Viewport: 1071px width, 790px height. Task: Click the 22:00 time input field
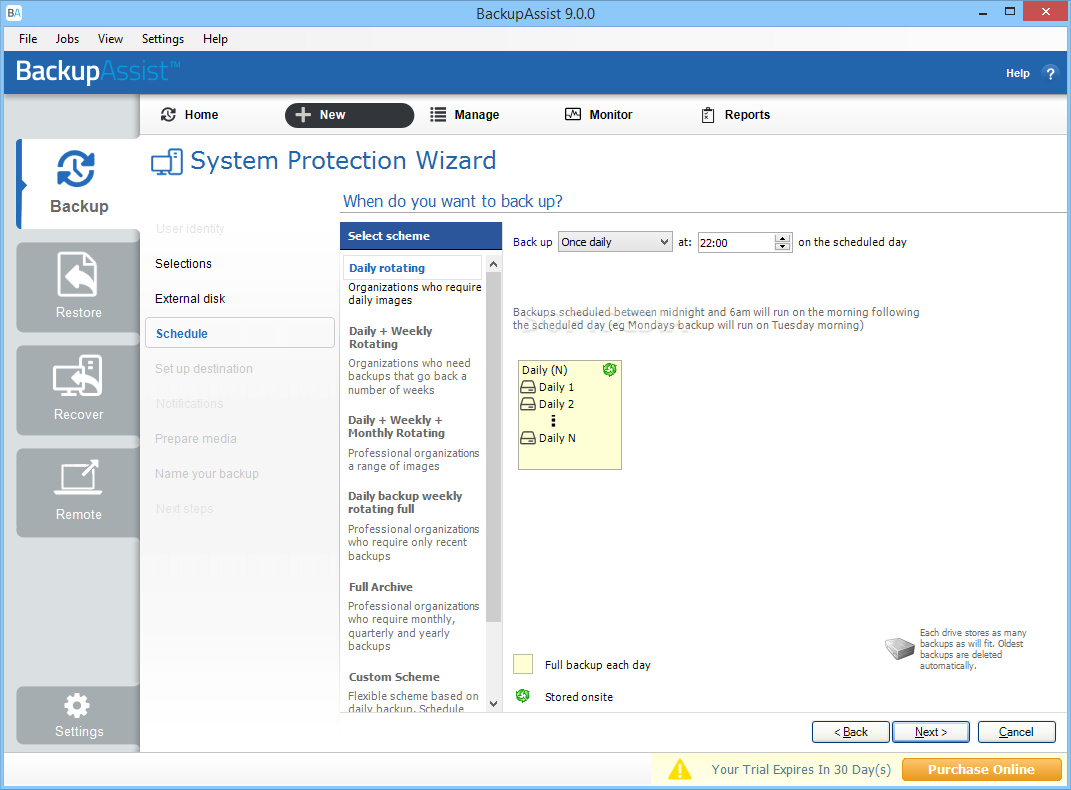coord(736,242)
